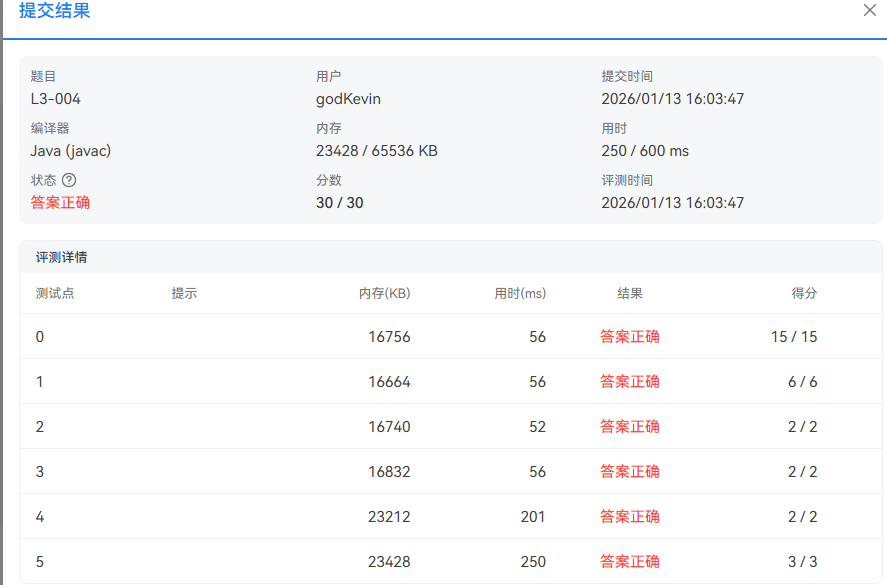Viewport: 887px width, 585px height.
Task: Click memory value 23428 in test 5 row
Action: point(389,562)
